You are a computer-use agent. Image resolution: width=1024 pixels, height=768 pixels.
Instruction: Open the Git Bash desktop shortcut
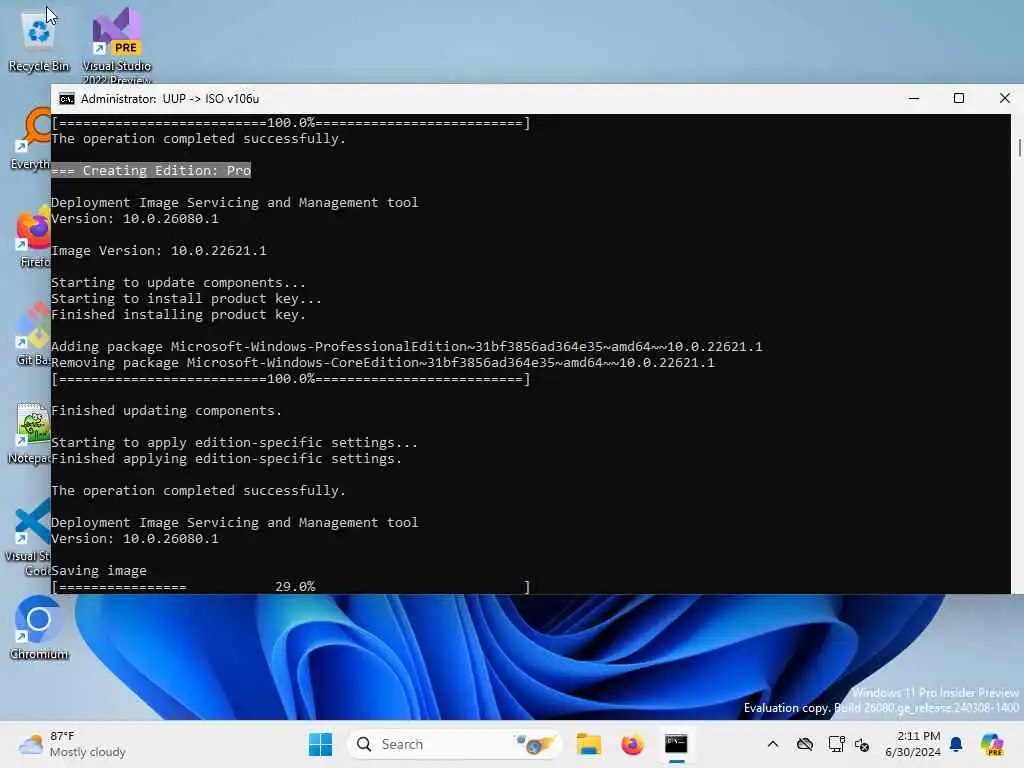tap(33, 334)
